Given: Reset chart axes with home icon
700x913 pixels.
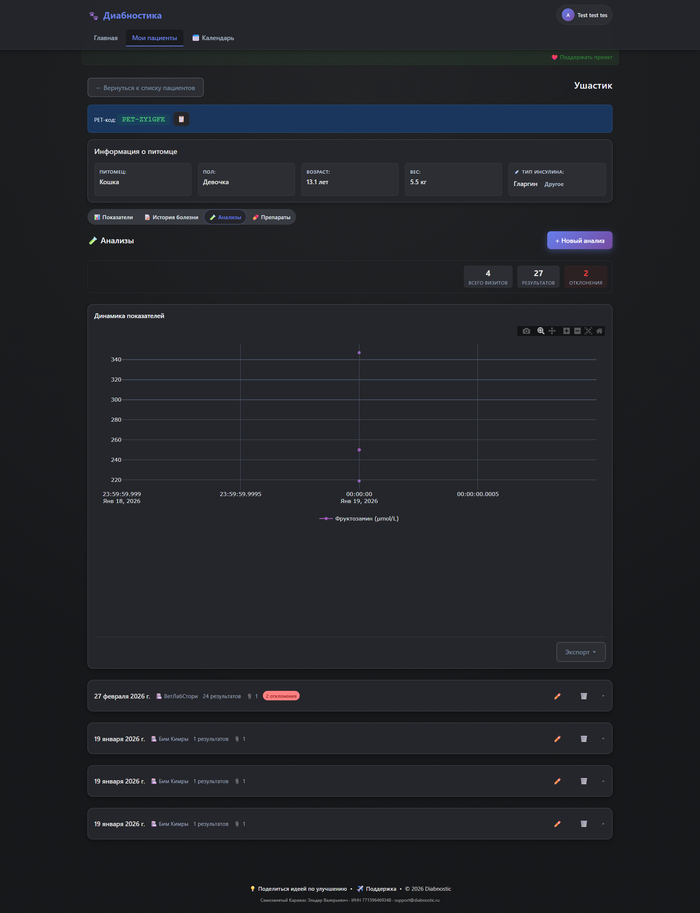Looking at the screenshot, I should point(600,331).
